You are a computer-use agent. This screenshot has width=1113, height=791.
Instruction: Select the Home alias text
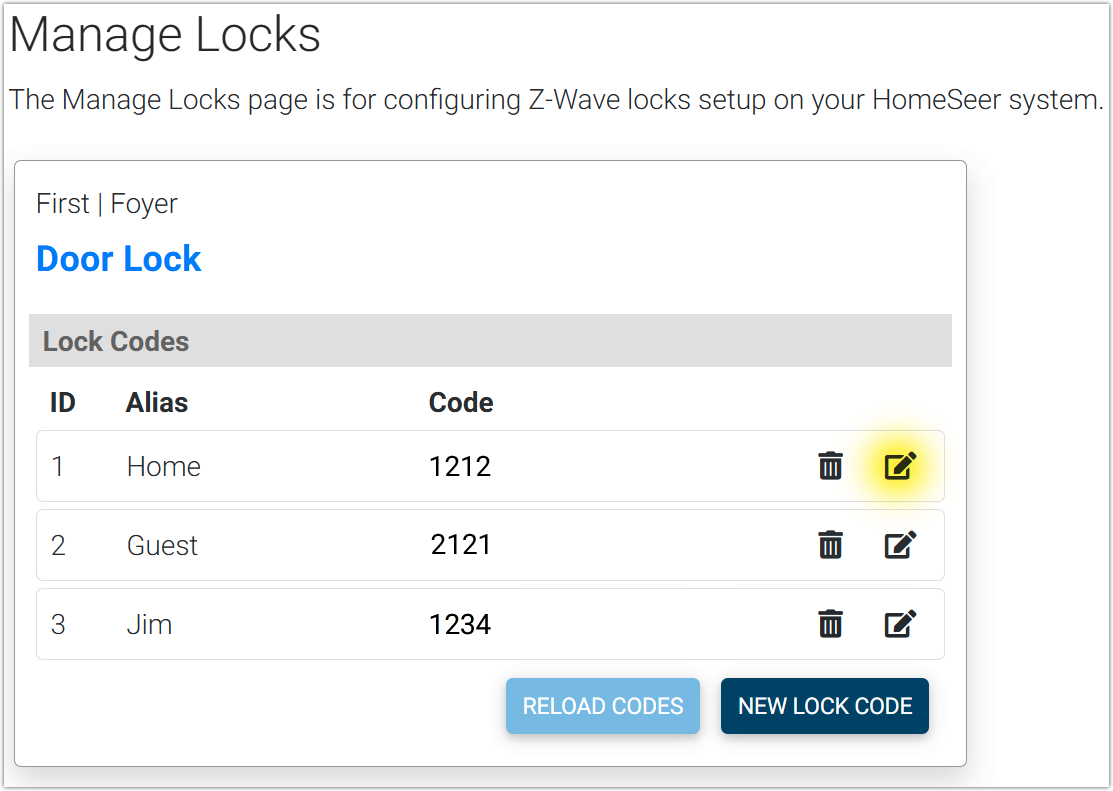164,467
